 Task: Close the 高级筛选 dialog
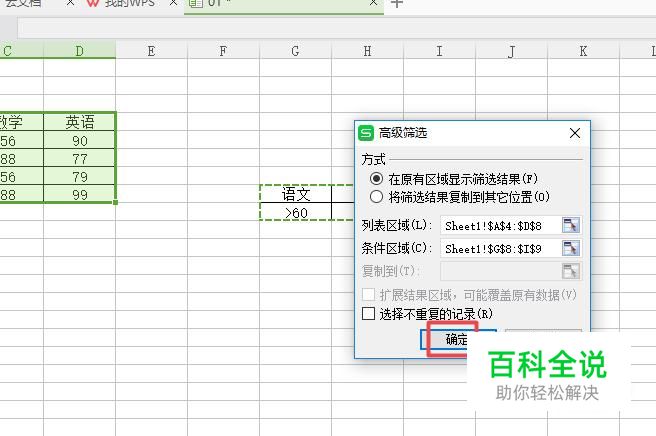click(x=575, y=133)
